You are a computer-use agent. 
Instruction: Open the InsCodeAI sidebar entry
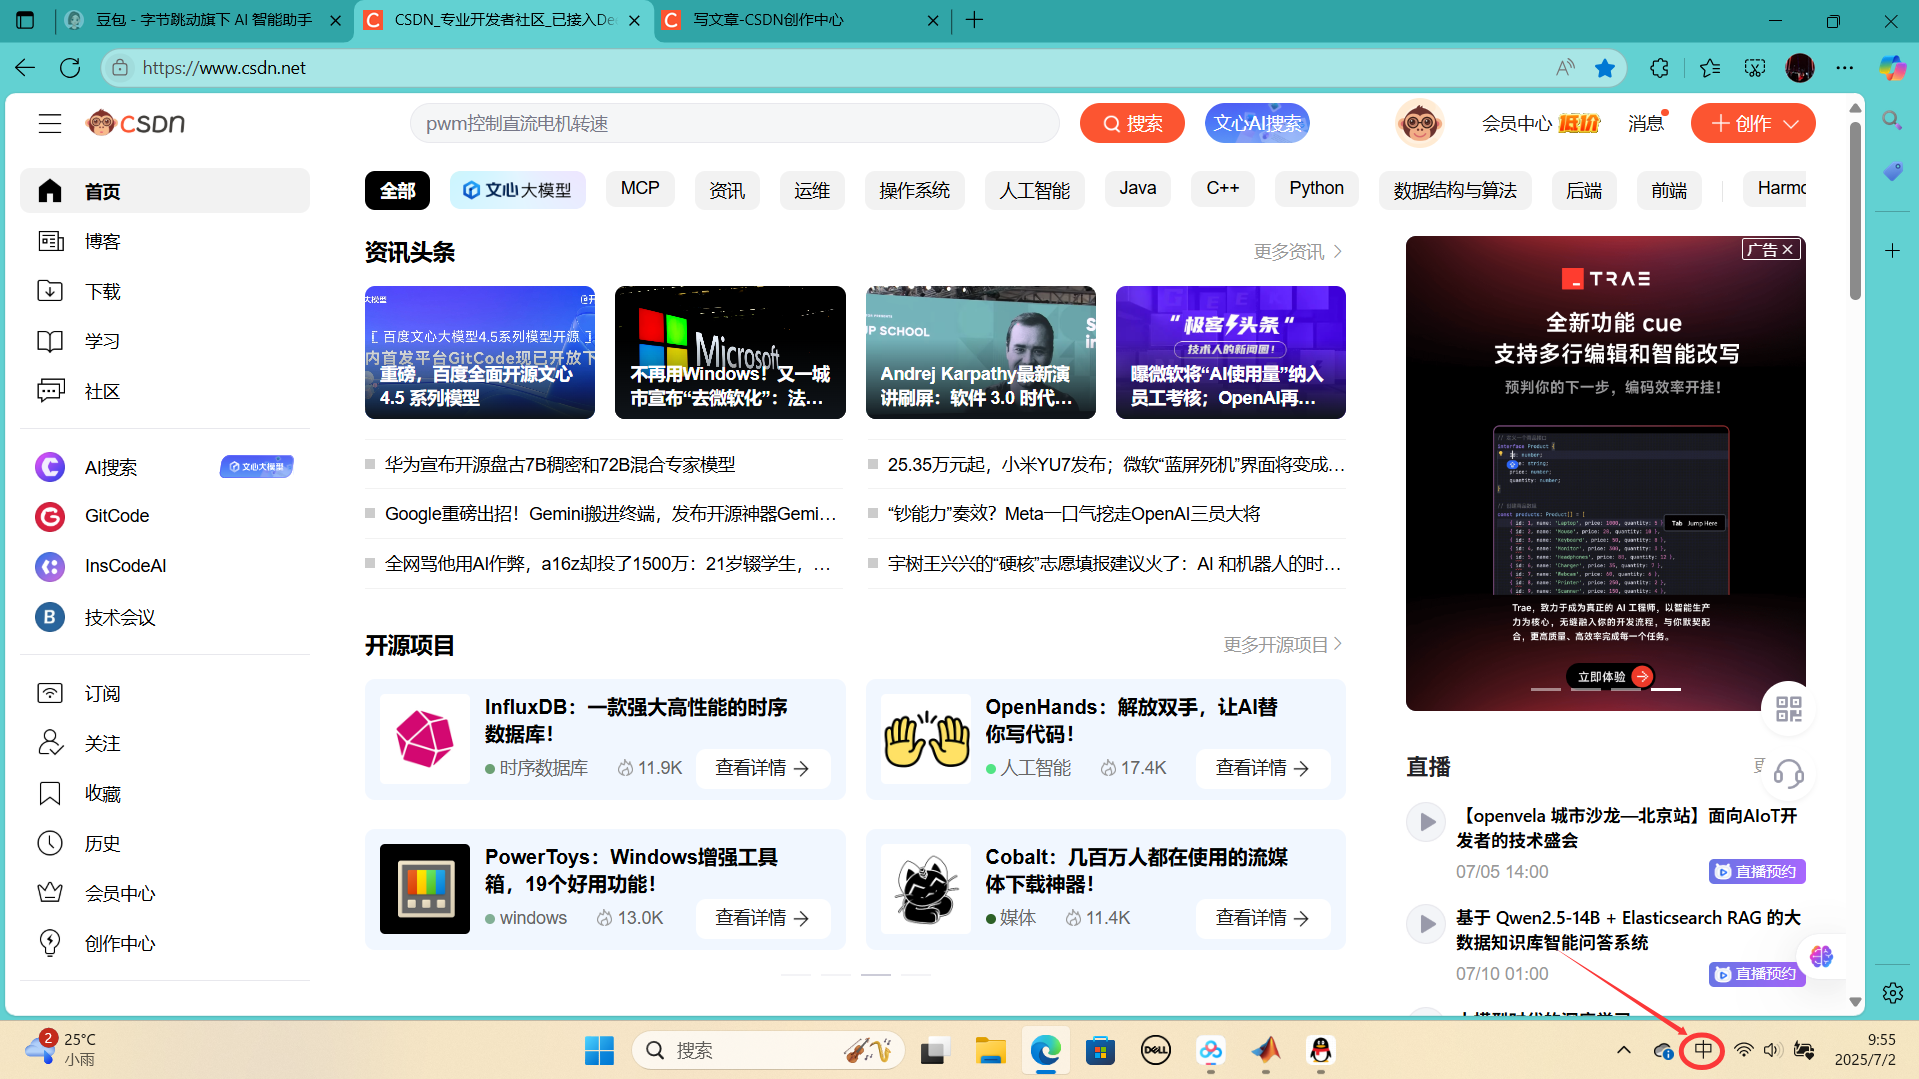[124, 565]
